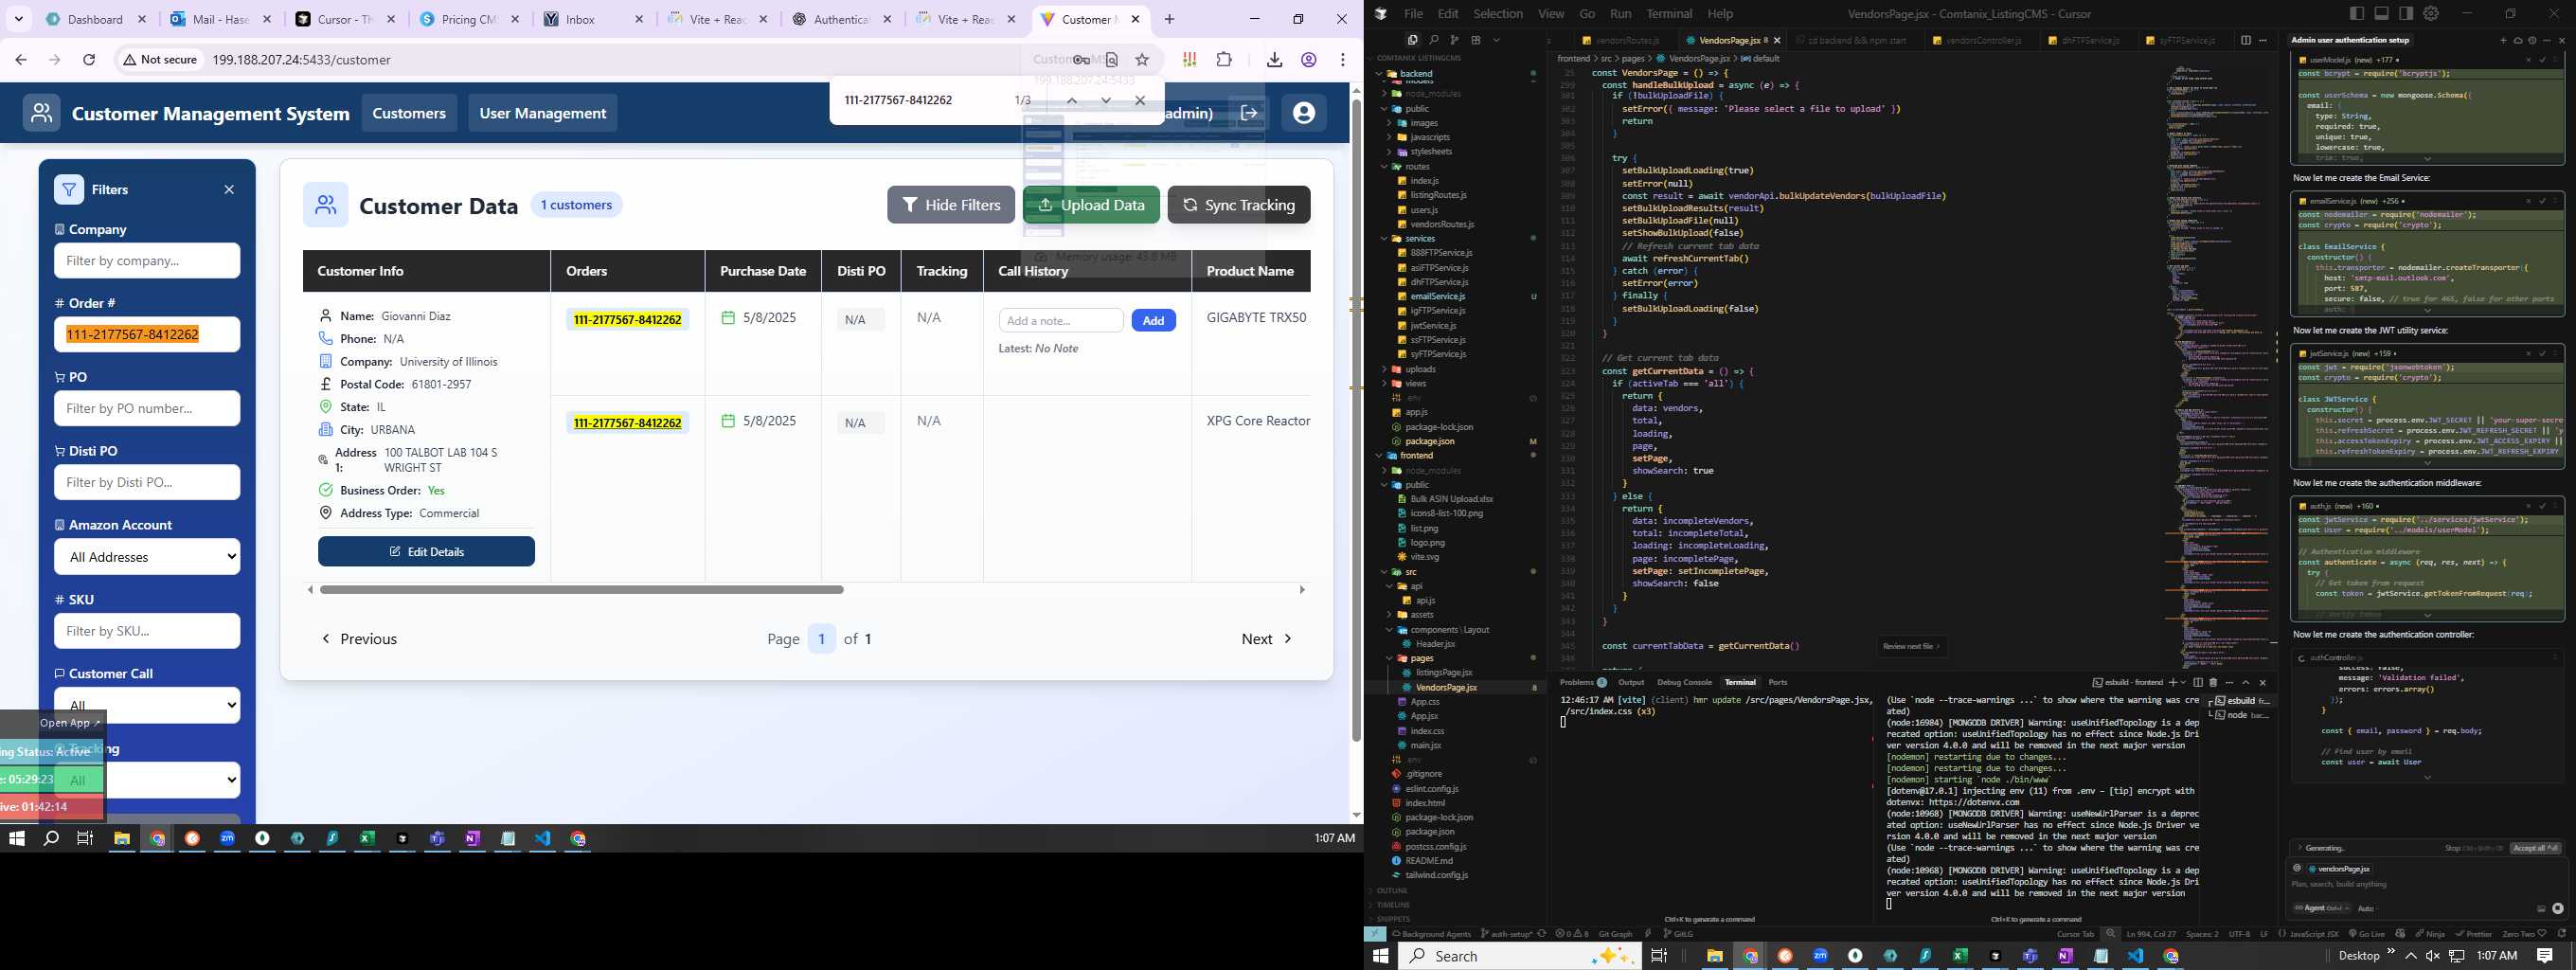The width and height of the screenshot is (2576, 970).
Task: Open Amazon Account All Addresses dropdown
Action: point(147,557)
